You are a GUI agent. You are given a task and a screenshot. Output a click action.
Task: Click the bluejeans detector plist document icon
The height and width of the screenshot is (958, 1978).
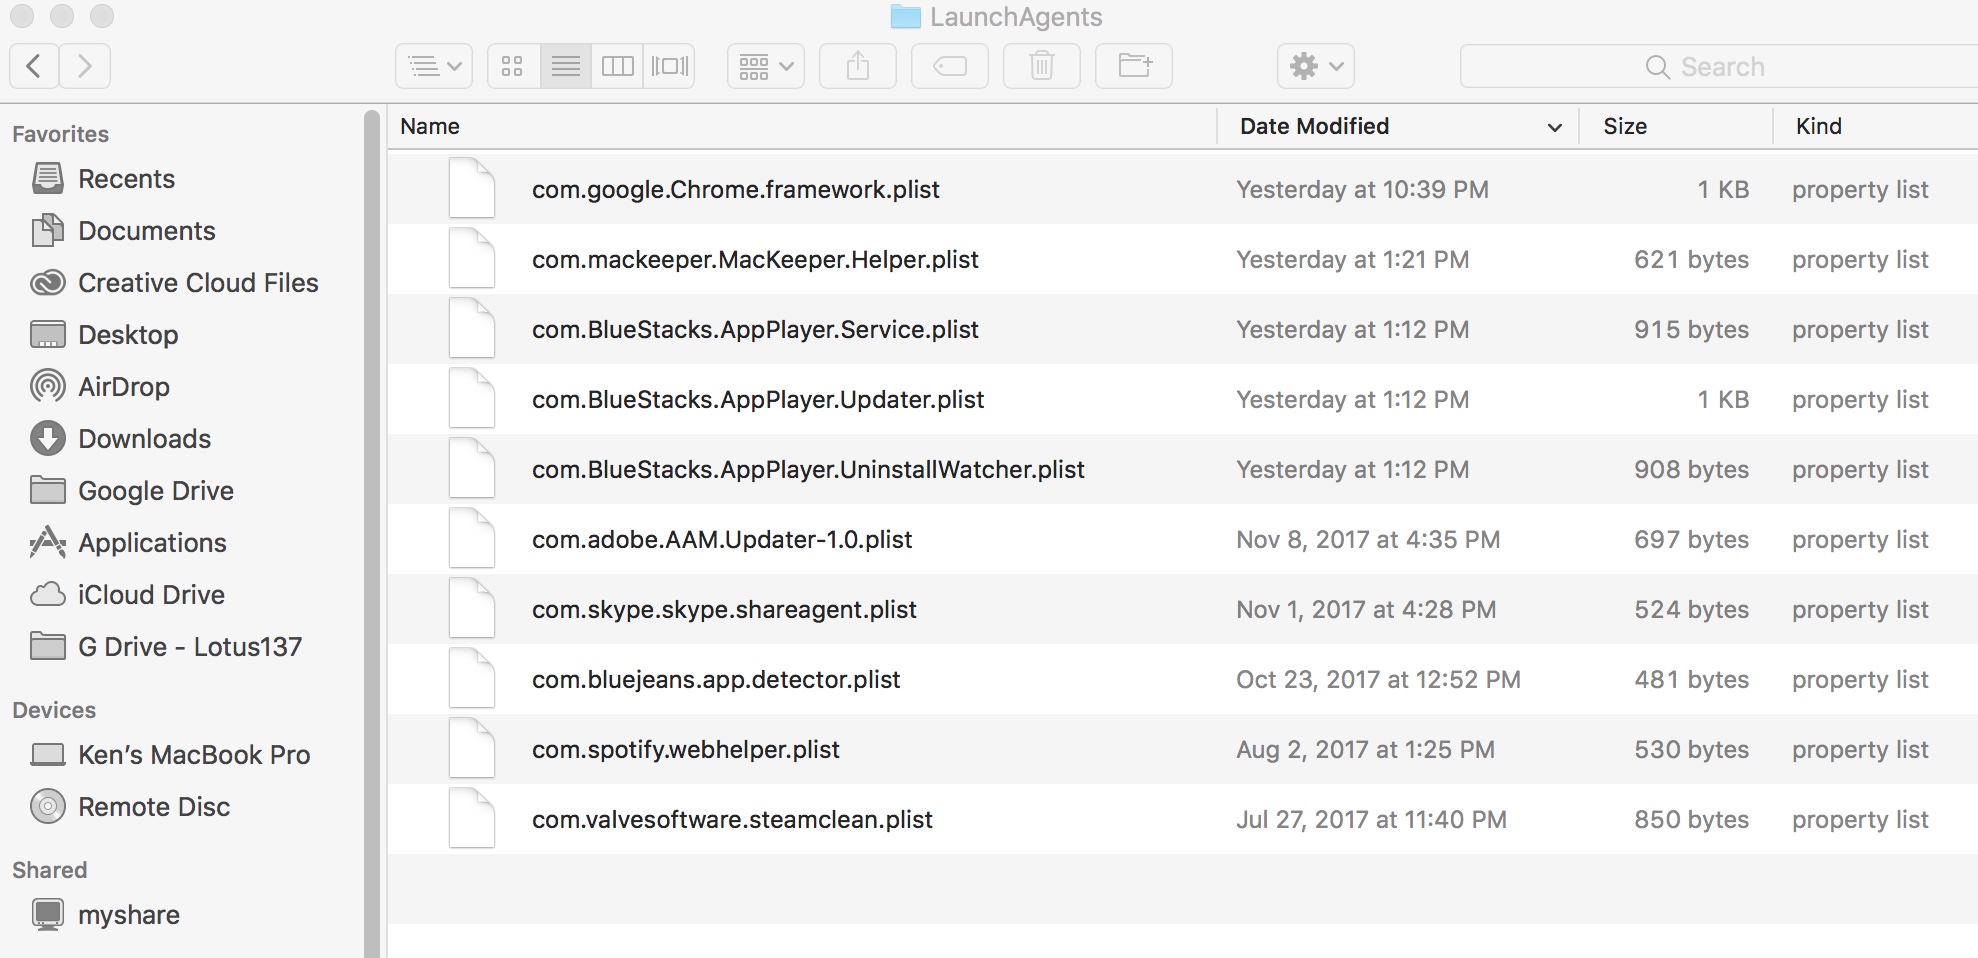[x=472, y=678]
